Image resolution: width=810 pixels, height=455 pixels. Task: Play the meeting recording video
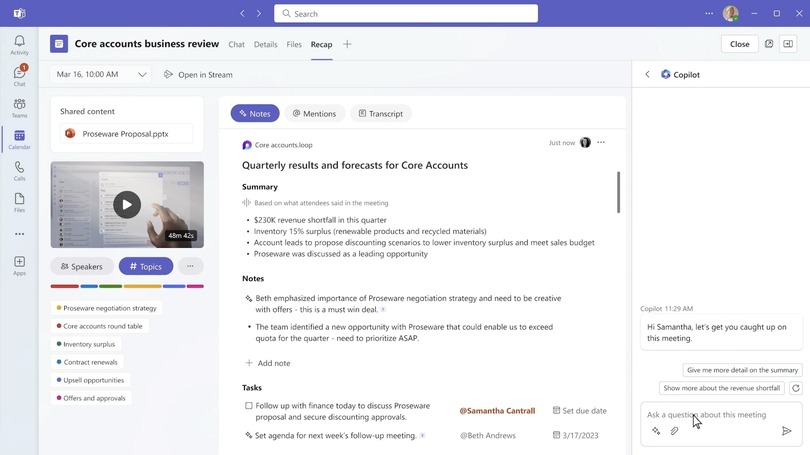(x=126, y=205)
